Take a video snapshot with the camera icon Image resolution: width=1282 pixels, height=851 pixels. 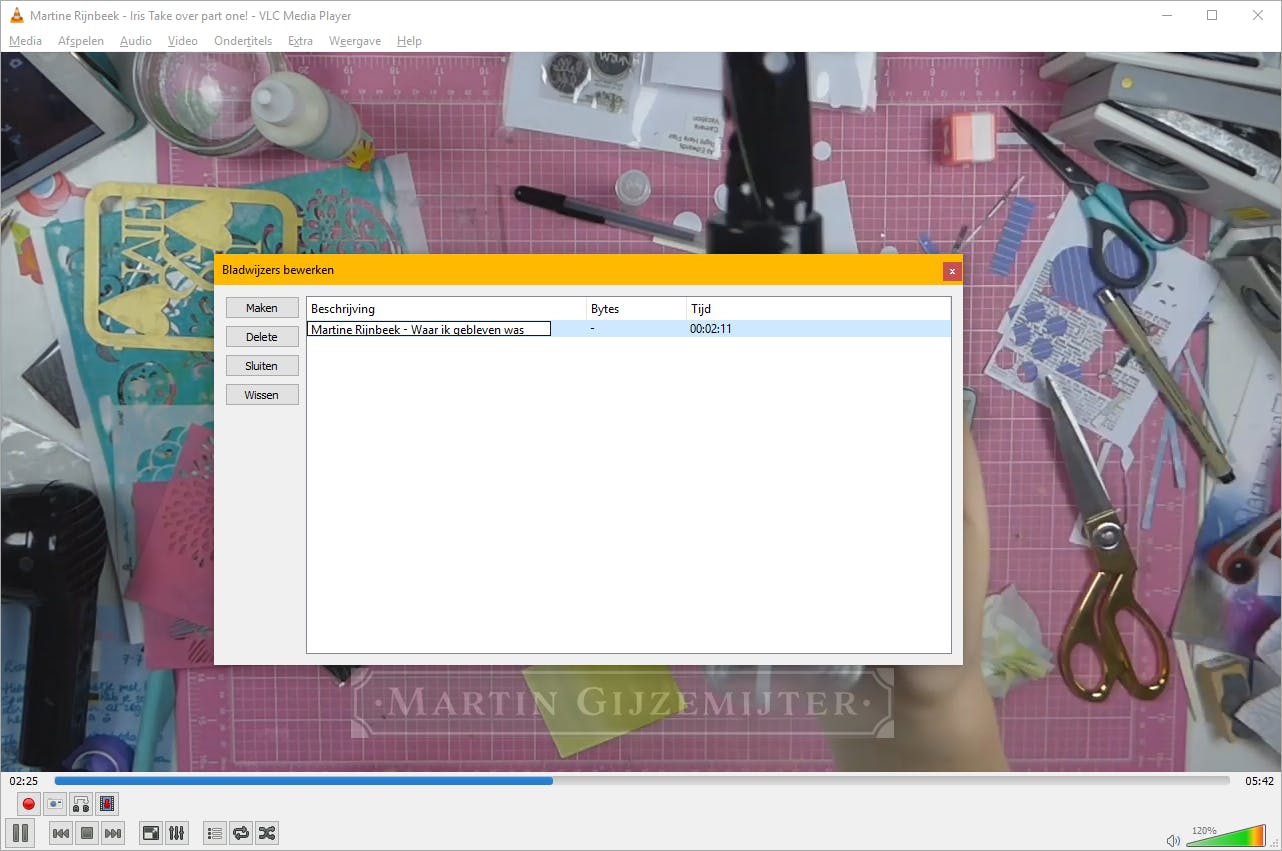[55, 803]
